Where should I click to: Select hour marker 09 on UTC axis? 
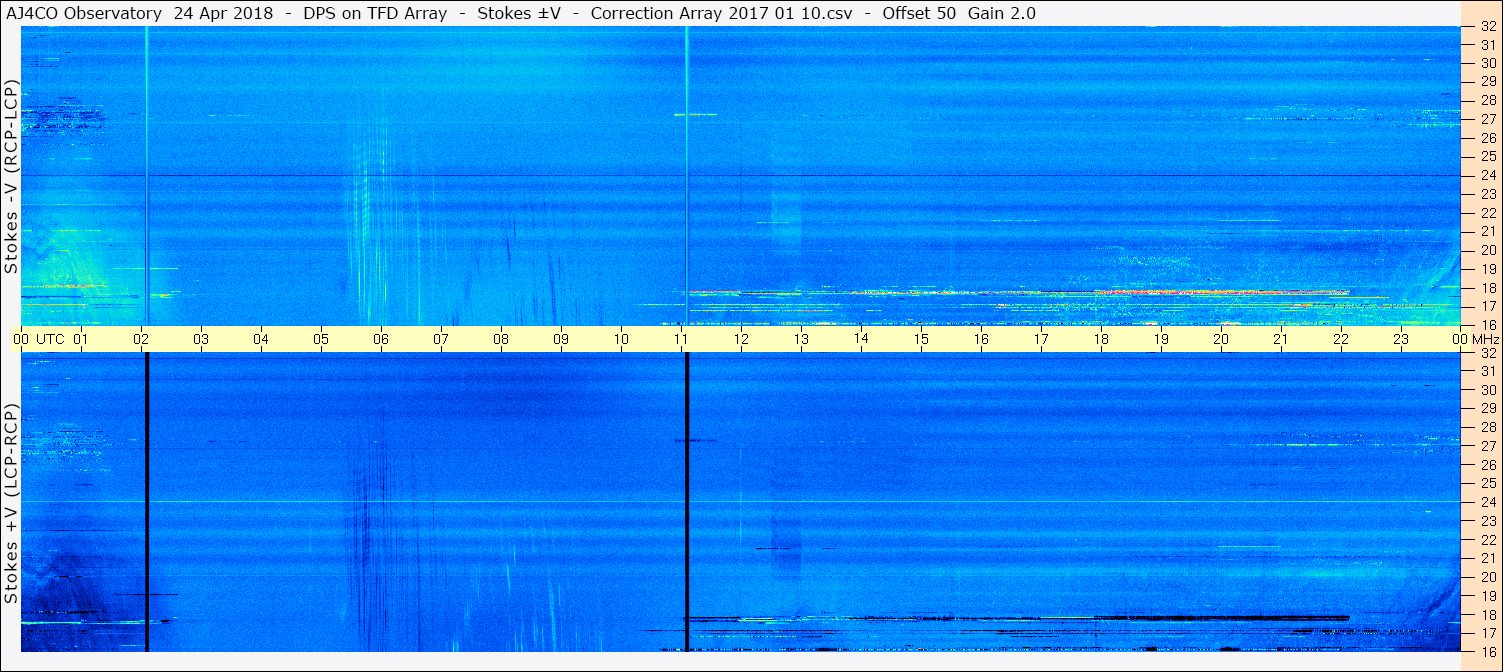tap(561, 339)
